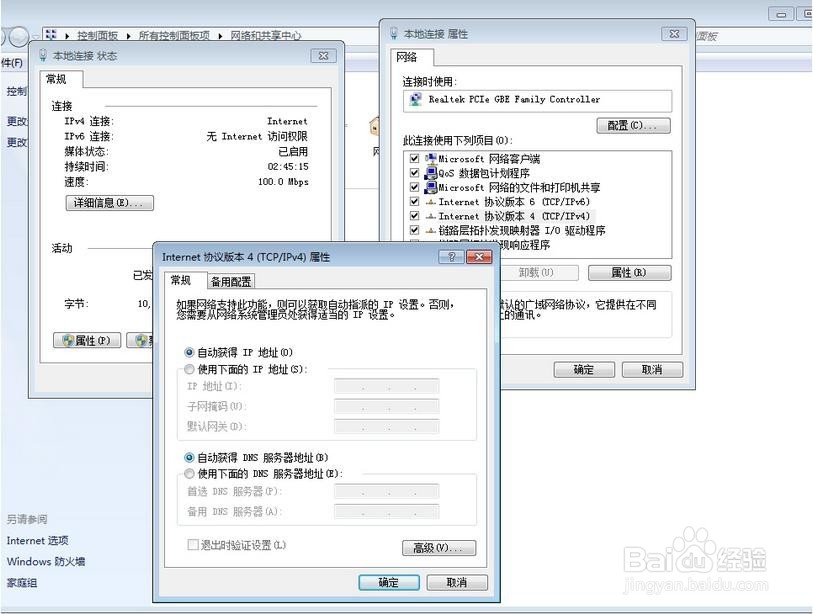The height and width of the screenshot is (614, 813).
Task: Click the help question mark in the IPv4 dialog
Action: [451, 257]
